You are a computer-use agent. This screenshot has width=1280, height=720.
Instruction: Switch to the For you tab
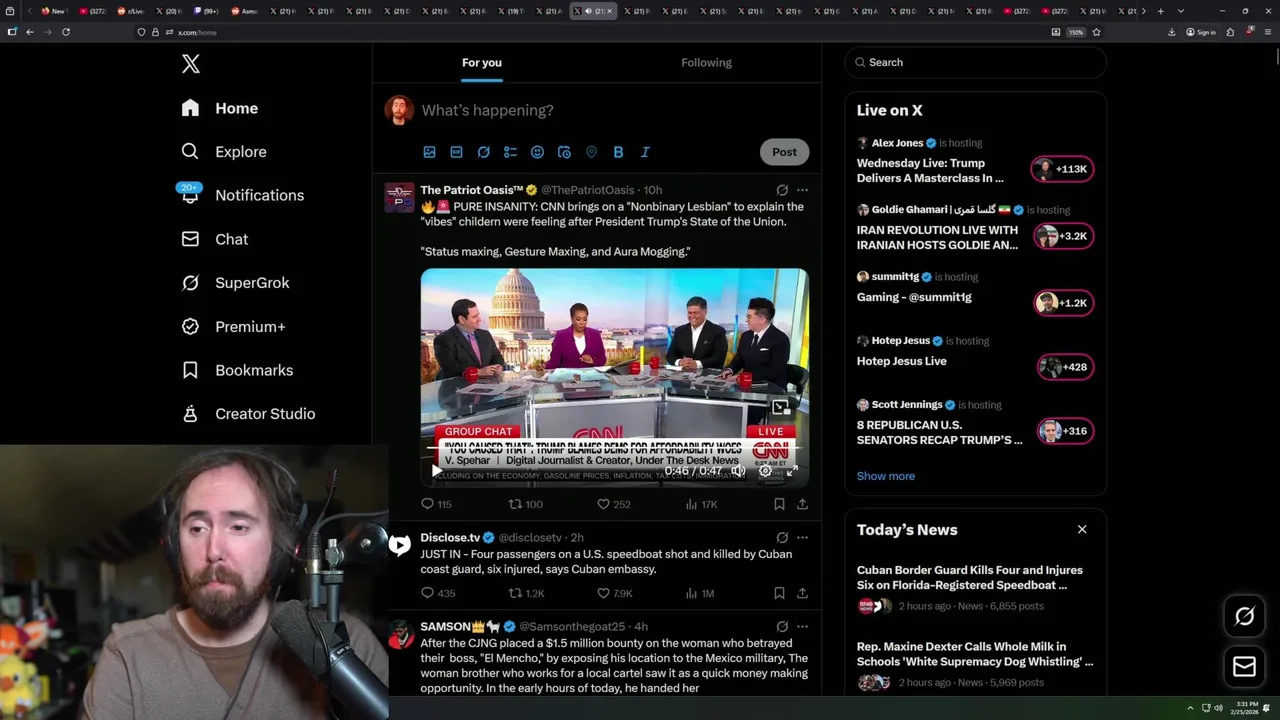point(482,63)
